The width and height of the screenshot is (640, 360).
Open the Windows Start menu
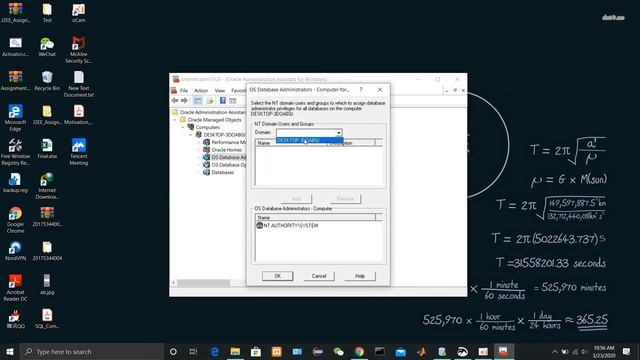pos(10,351)
